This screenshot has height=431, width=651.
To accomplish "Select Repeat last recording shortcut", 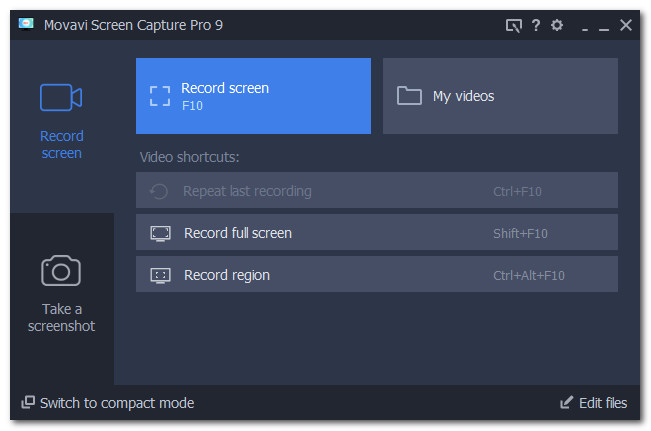I will (377, 191).
